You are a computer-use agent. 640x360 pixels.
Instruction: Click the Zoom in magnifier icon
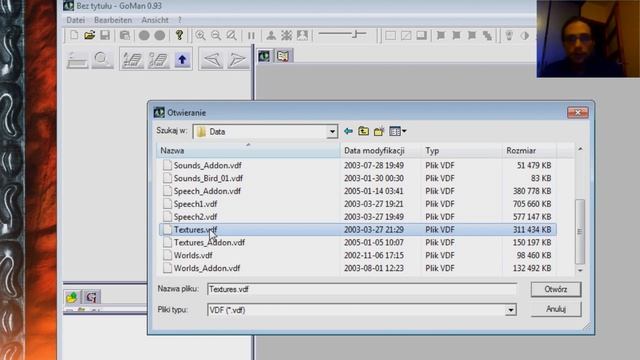point(200,36)
